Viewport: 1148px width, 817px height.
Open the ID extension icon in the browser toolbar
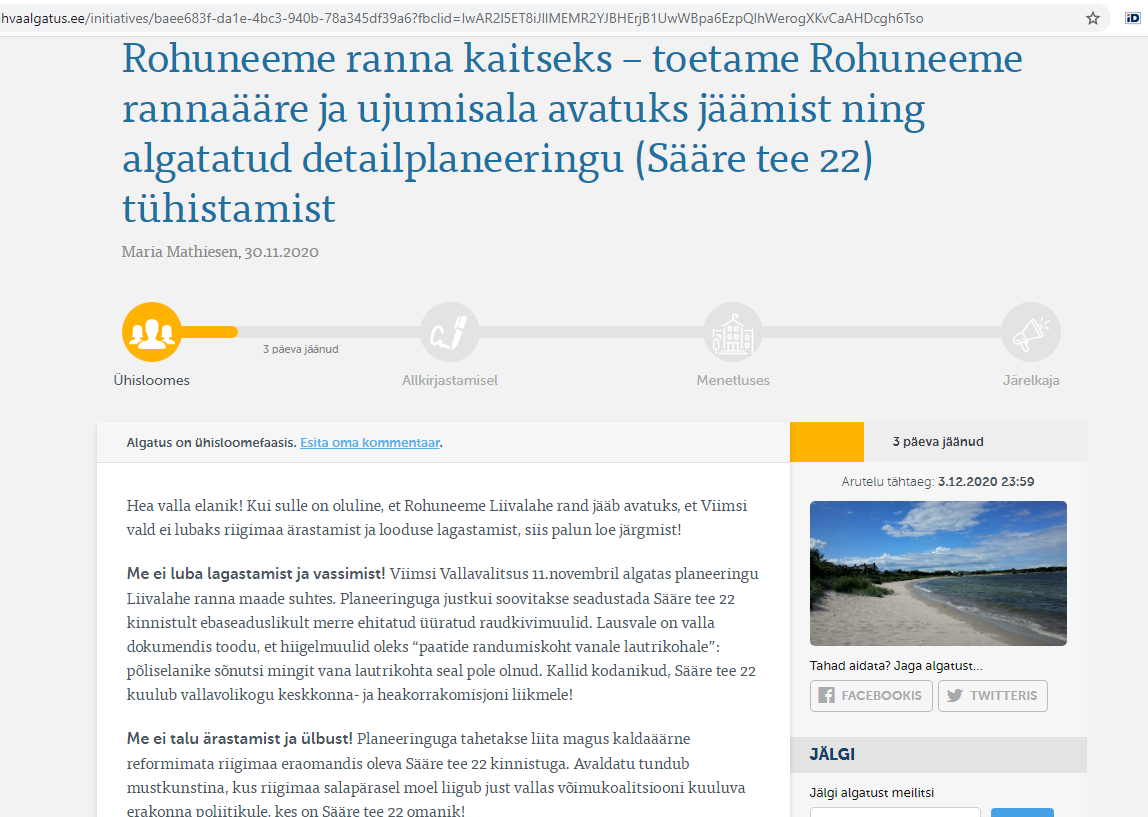[x=1133, y=18]
